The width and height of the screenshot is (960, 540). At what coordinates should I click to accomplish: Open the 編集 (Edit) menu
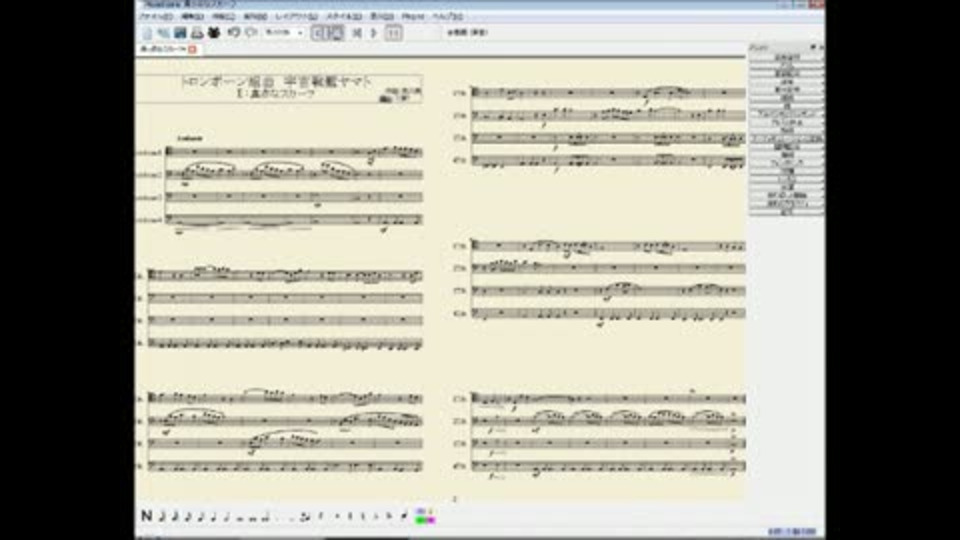click(192, 17)
